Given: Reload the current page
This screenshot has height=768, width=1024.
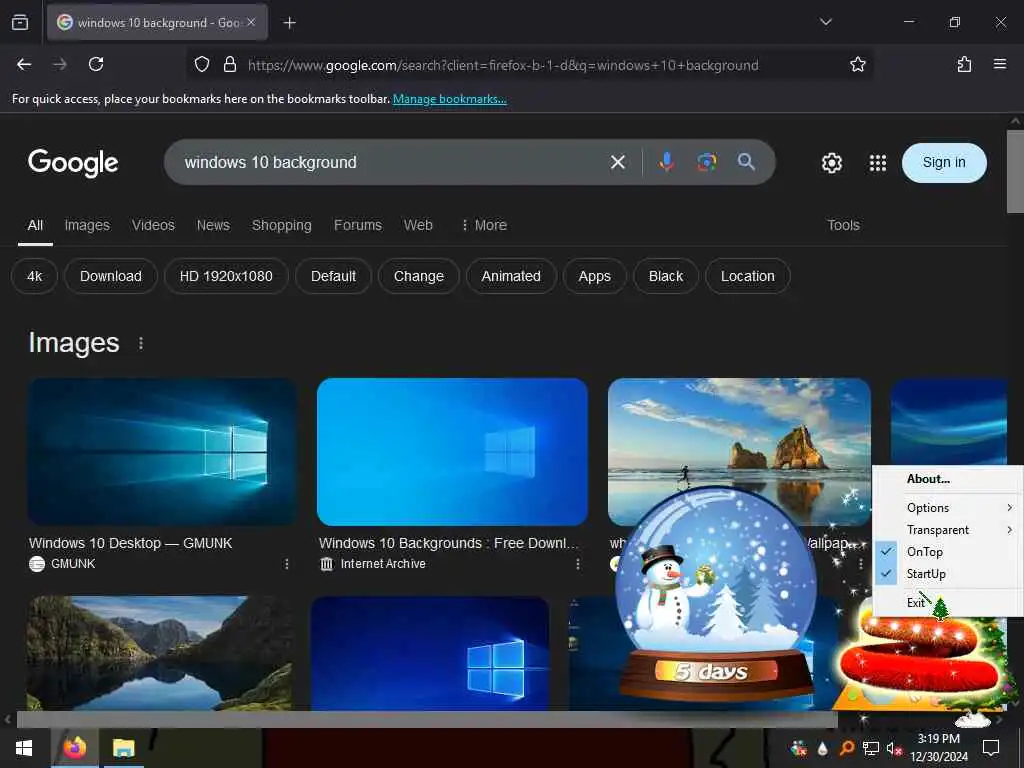Looking at the screenshot, I should click(x=96, y=64).
